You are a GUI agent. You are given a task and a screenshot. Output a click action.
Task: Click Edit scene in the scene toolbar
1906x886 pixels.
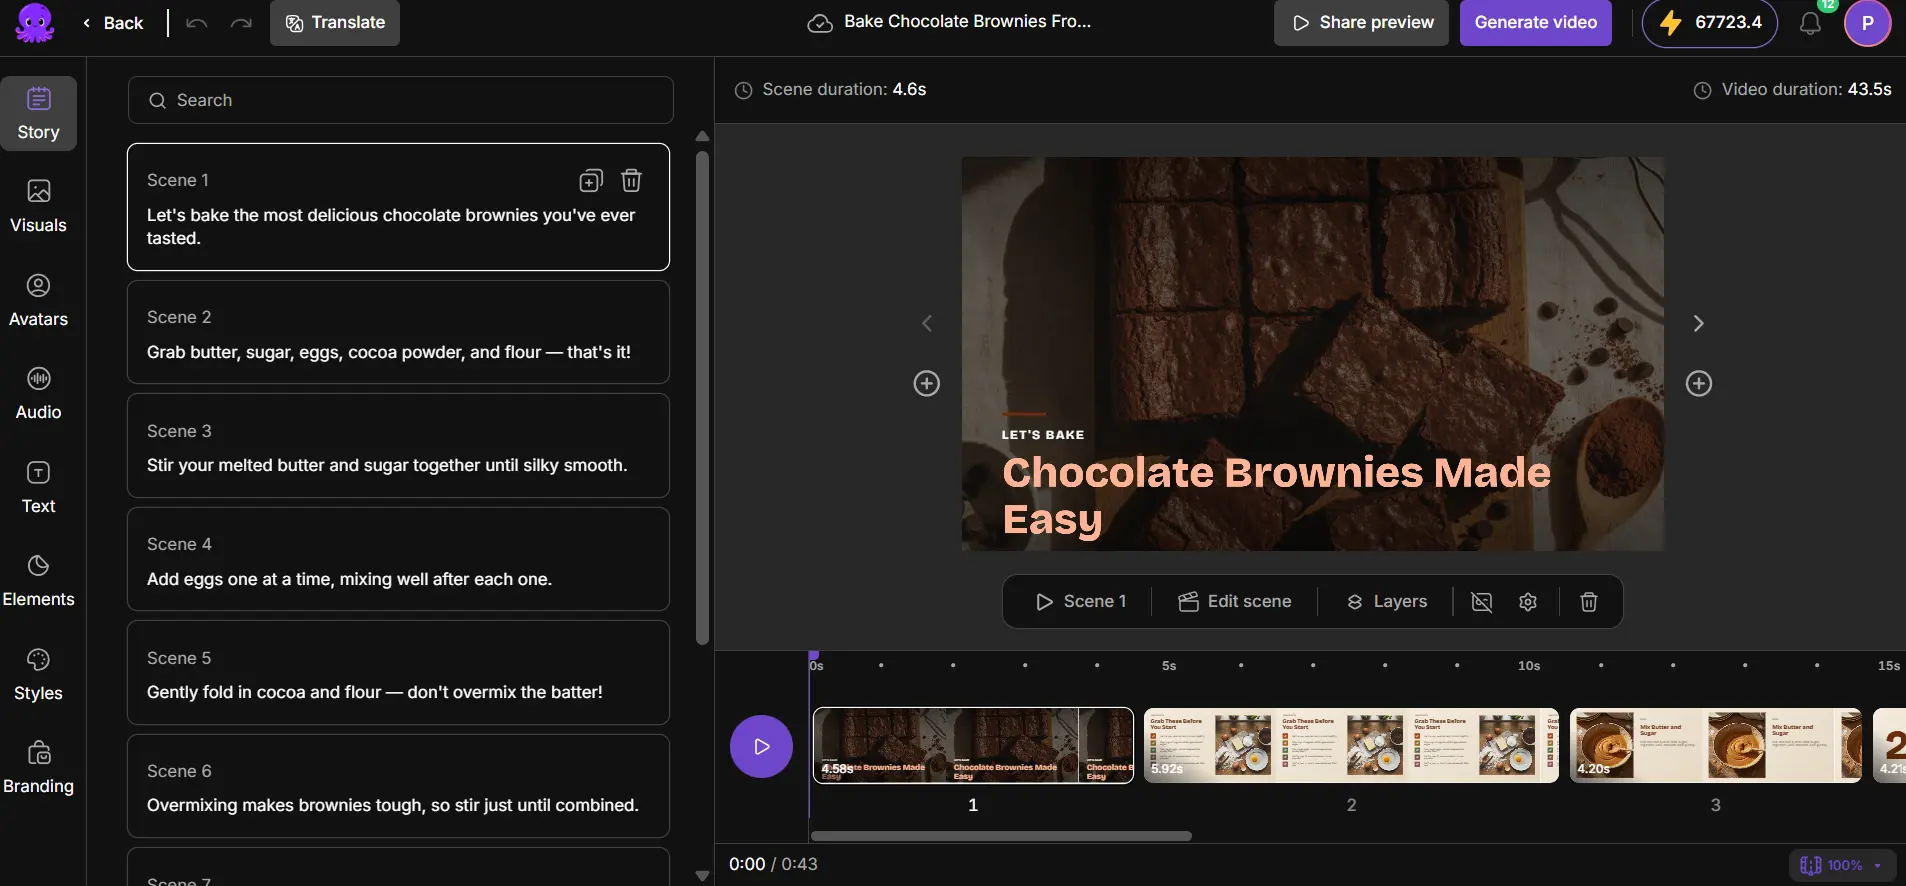coord(1235,601)
